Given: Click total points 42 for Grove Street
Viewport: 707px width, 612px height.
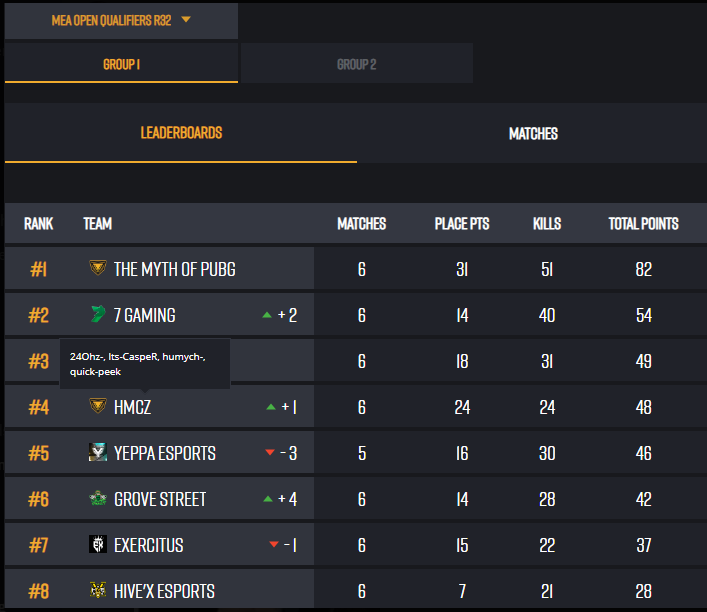Looking at the screenshot, I should coord(643,500).
